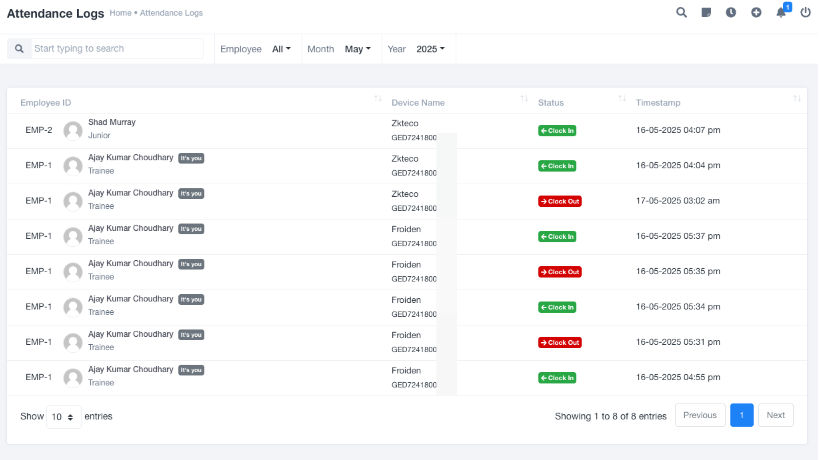Click the Next pagination button
Image resolution: width=819 pixels, height=460 pixels.
775,416
